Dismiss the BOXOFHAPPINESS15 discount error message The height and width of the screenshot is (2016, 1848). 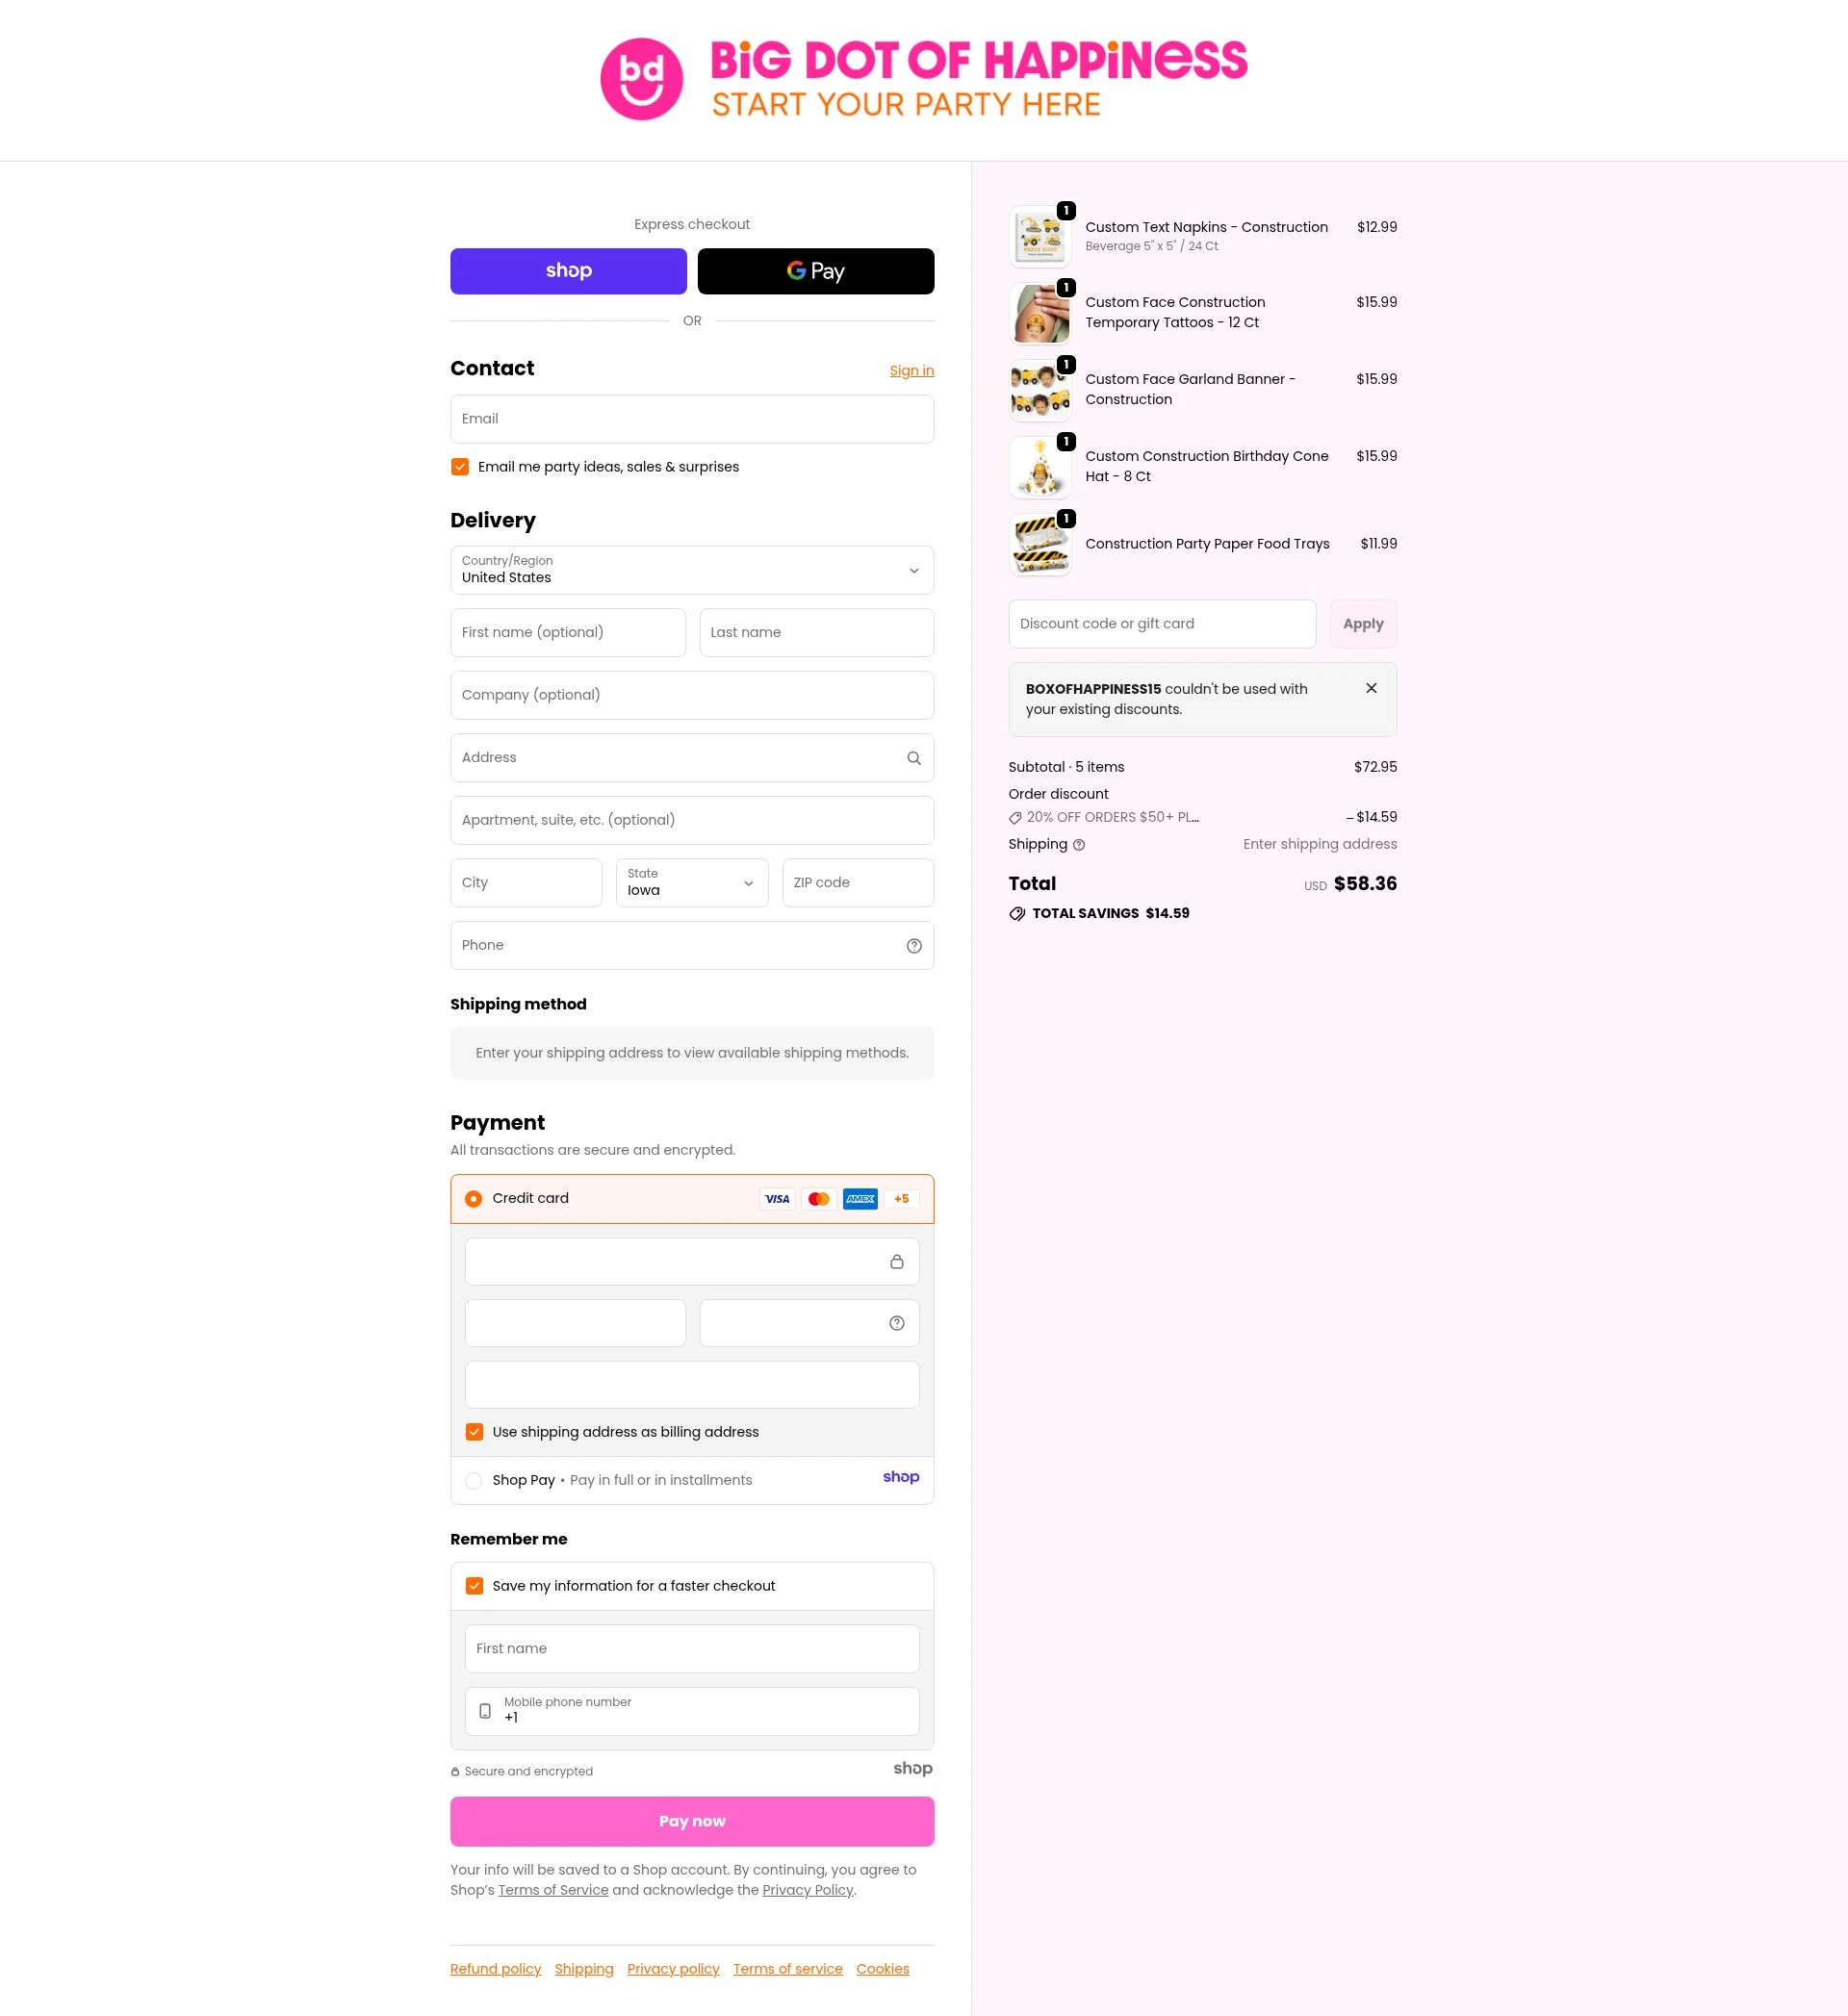1371,688
